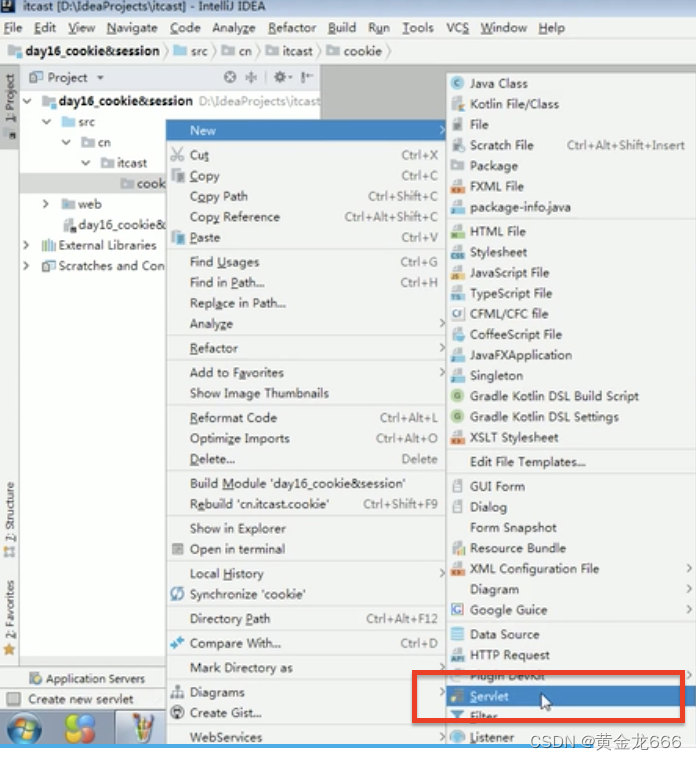This screenshot has height=760, width=696.
Task: Click the Scratch File icon
Action: (x=457, y=145)
